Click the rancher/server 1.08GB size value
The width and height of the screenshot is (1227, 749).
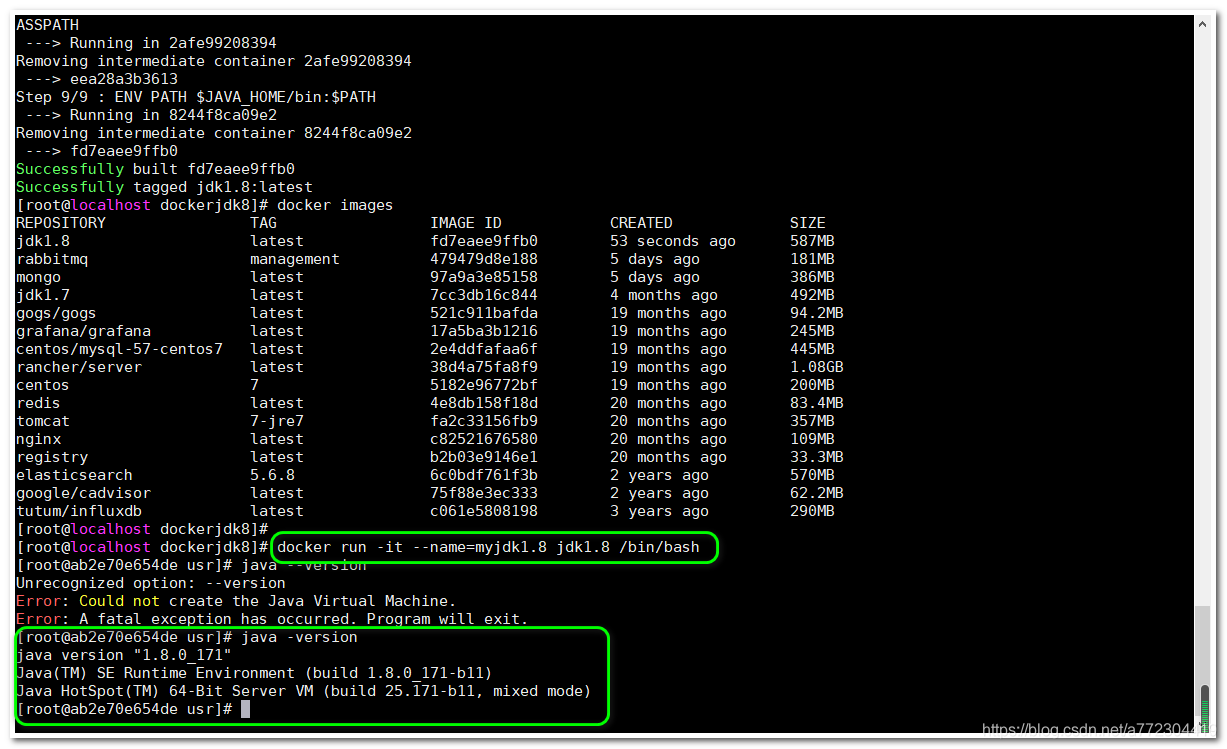(818, 366)
